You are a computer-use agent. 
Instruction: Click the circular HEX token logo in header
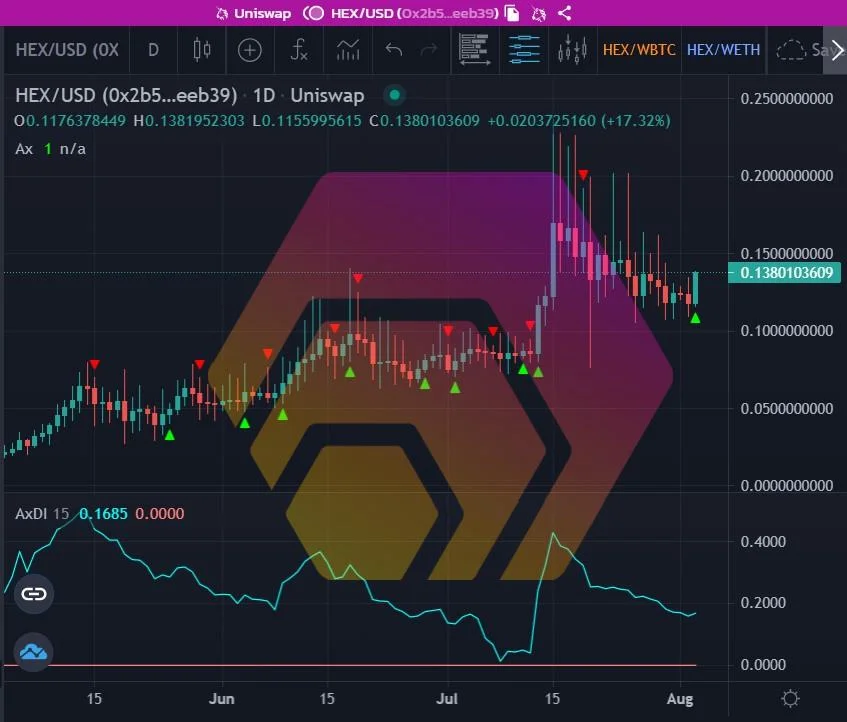(x=314, y=13)
